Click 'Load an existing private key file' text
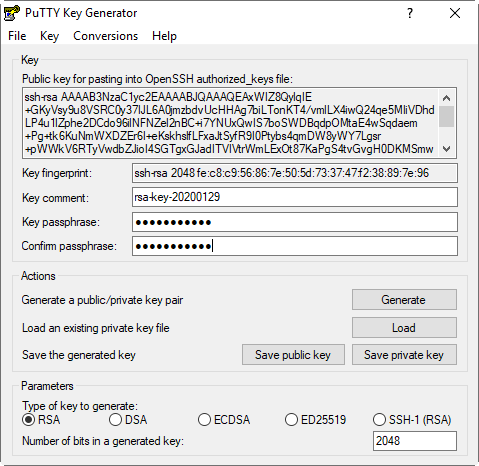This screenshot has width=479, height=466. point(96,328)
